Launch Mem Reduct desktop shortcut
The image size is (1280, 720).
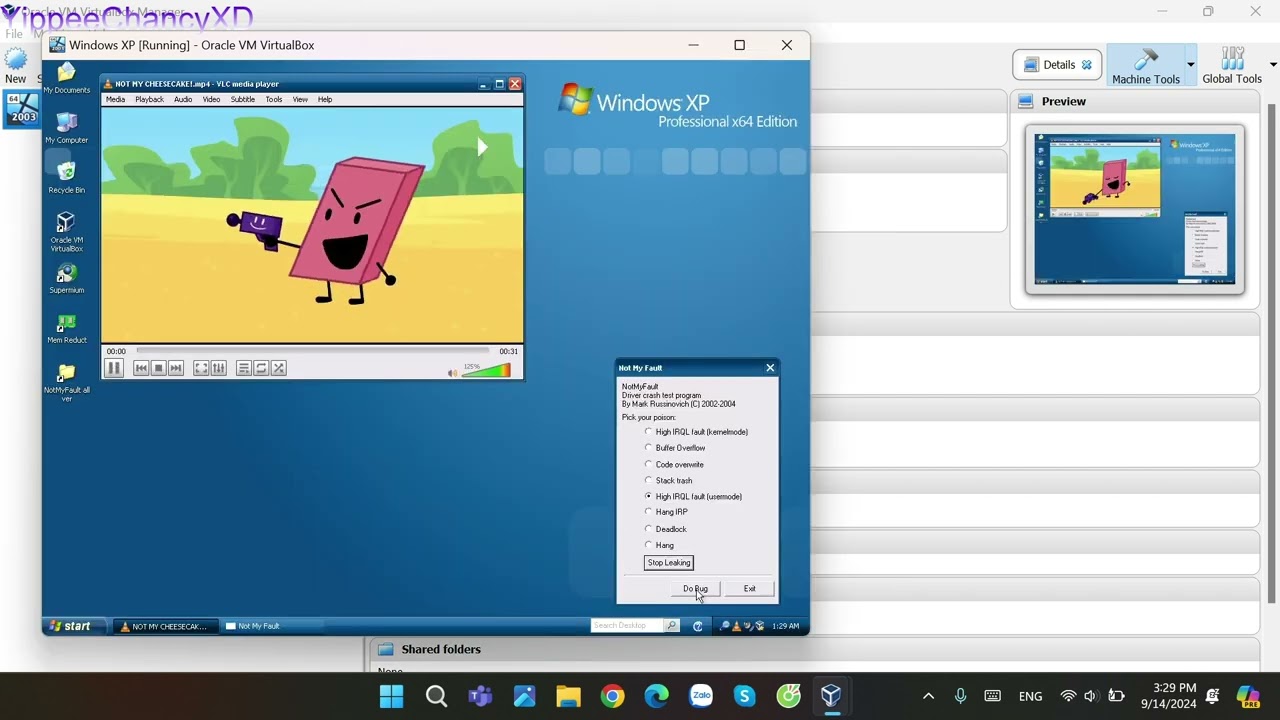(x=67, y=328)
